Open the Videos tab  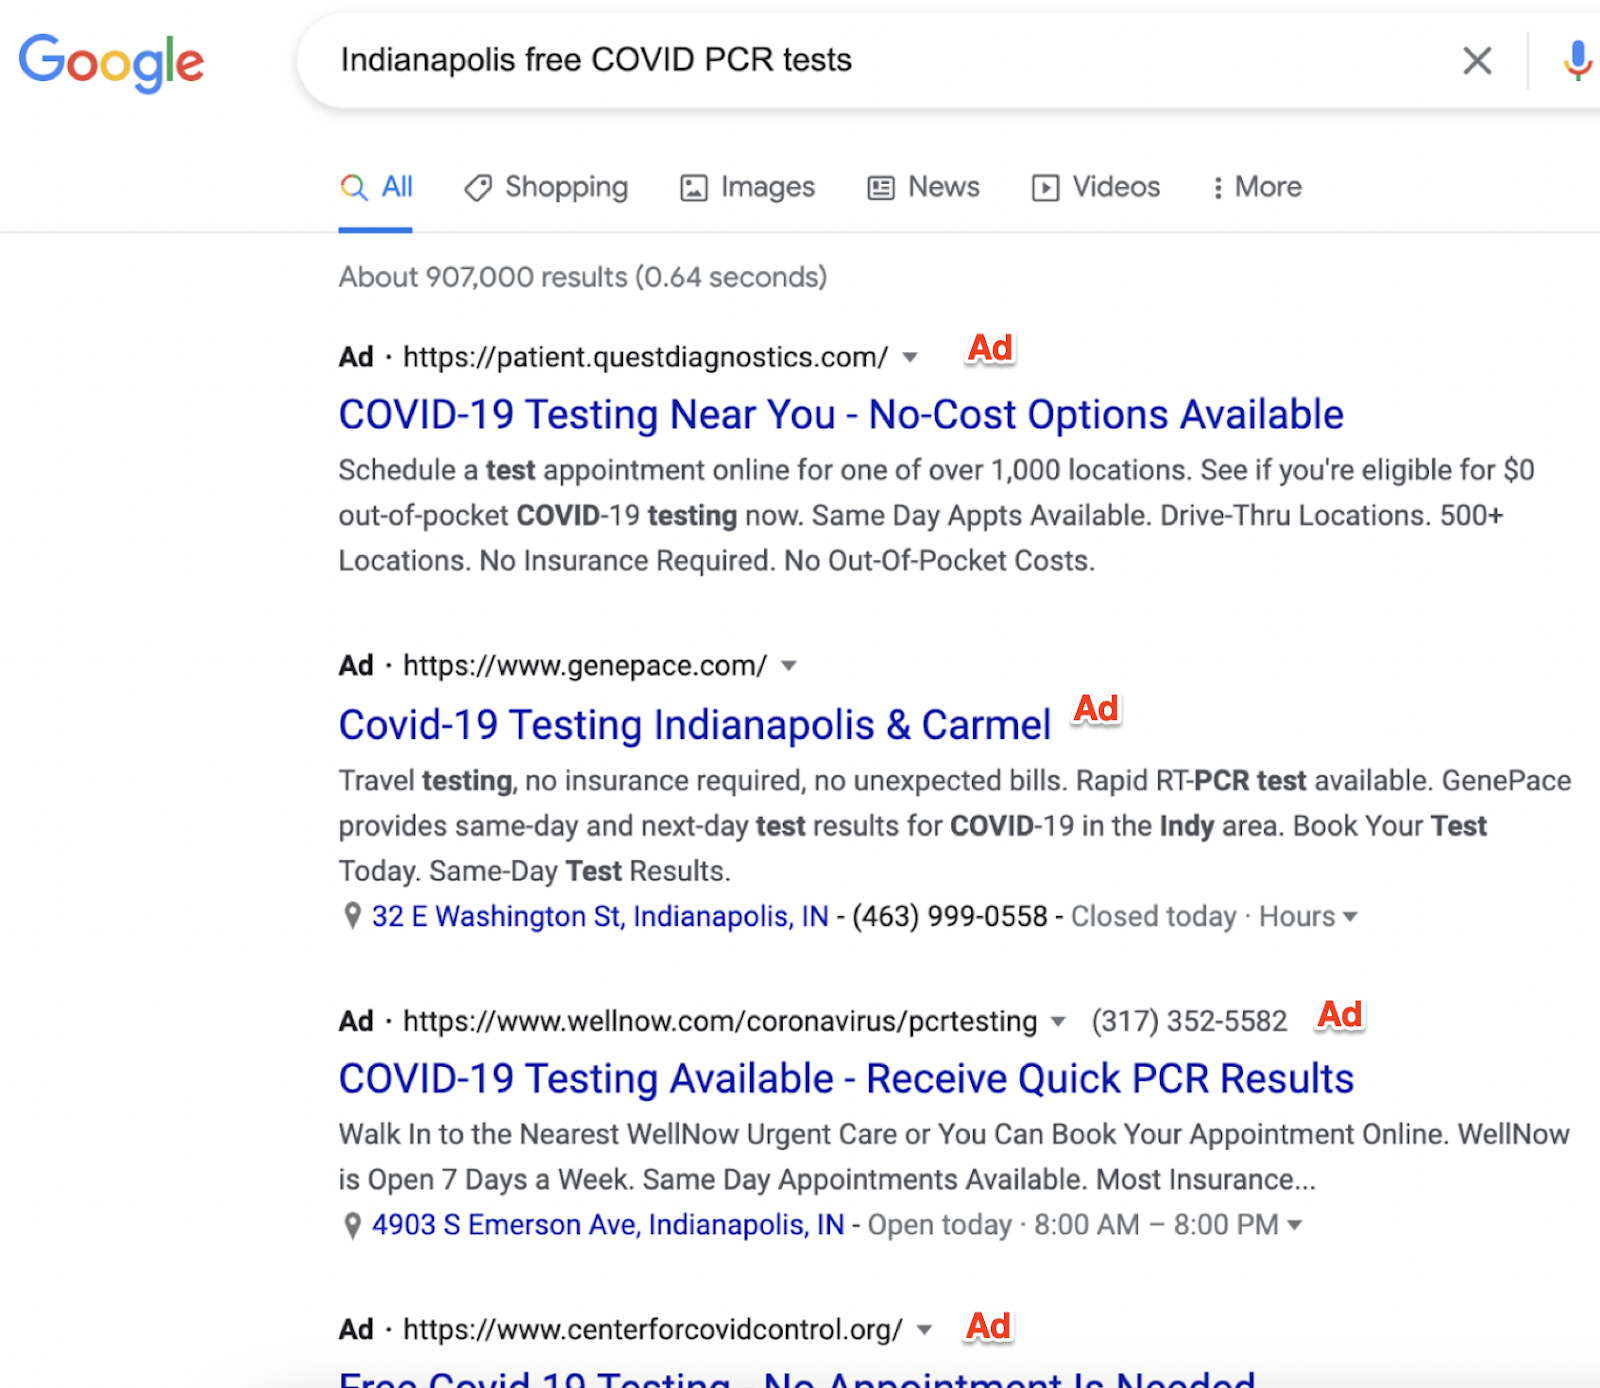1096,187
